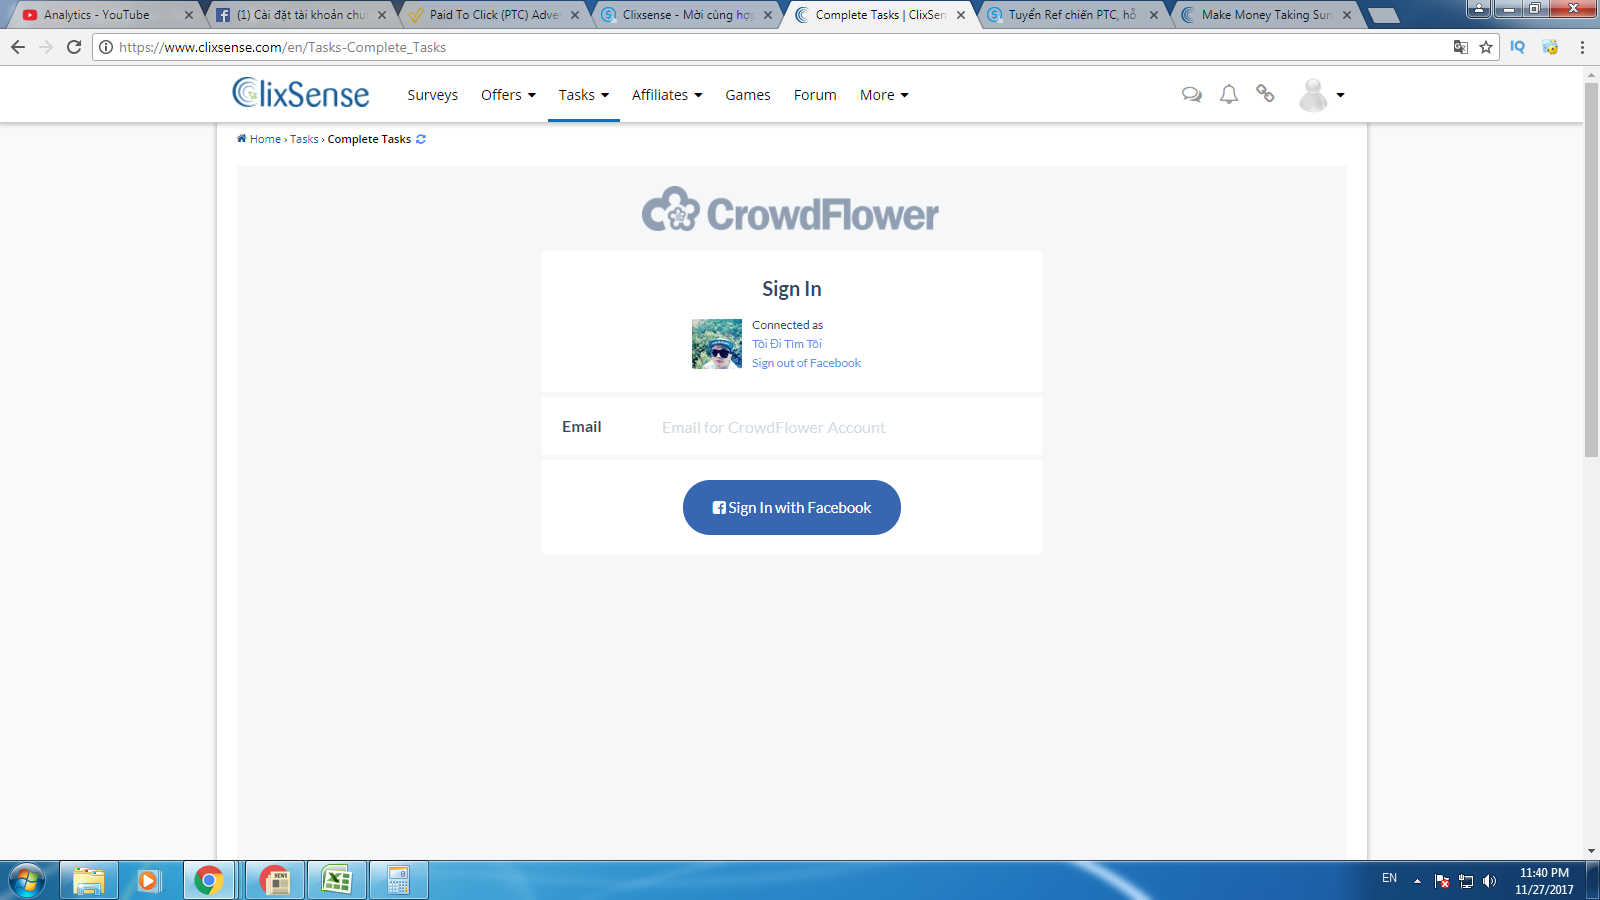Viewport: 1600px width, 900px height.
Task: Open the Calculator from the taskbar
Action: pyautogui.click(x=399, y=880)
